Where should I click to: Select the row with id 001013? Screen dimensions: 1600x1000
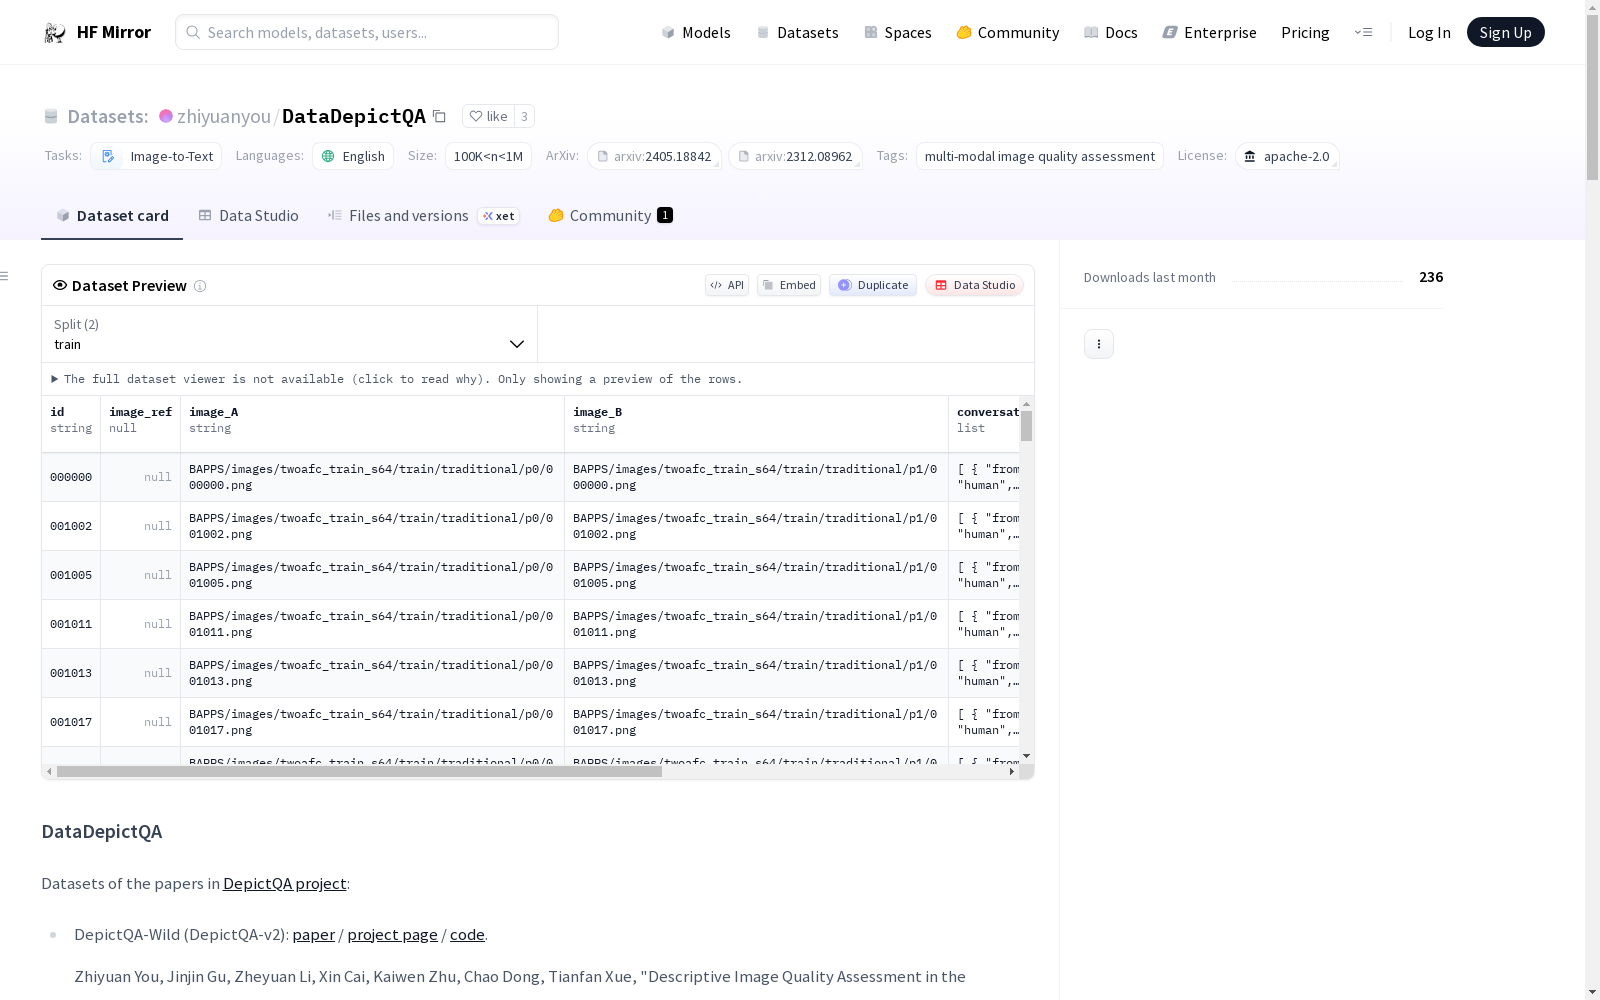[x=531, y=673]
